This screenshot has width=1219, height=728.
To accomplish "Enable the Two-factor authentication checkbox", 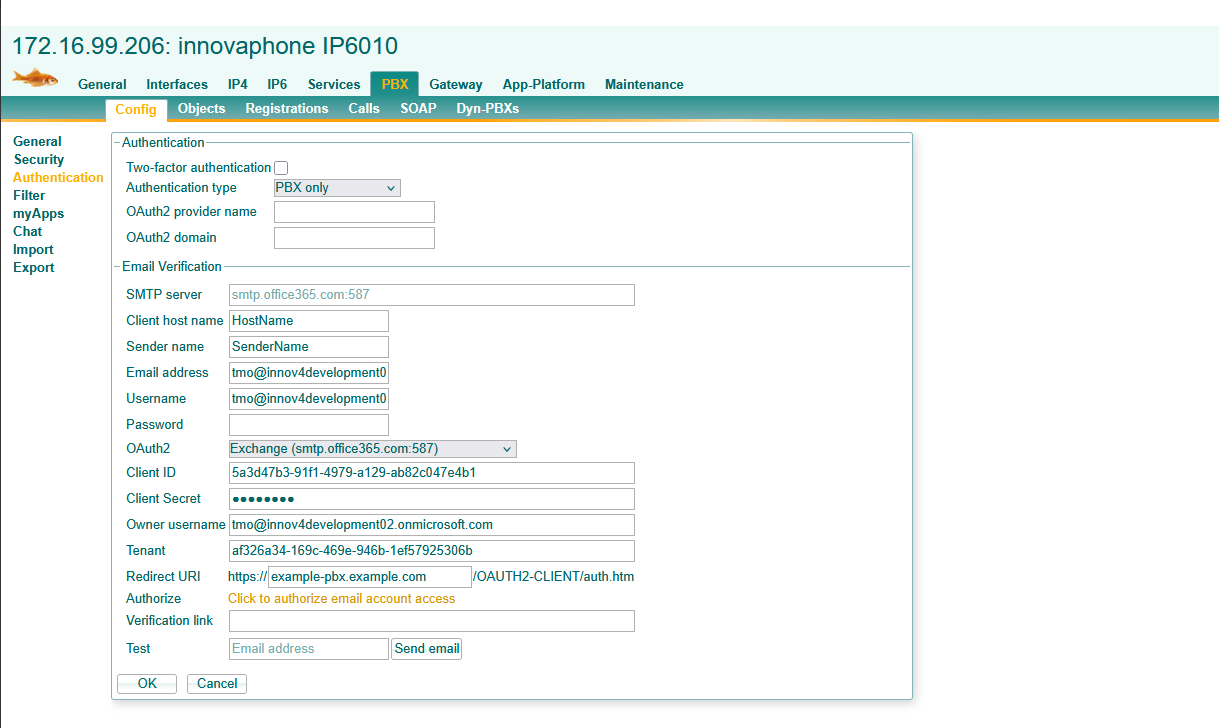I will click(x=281, y=168).
